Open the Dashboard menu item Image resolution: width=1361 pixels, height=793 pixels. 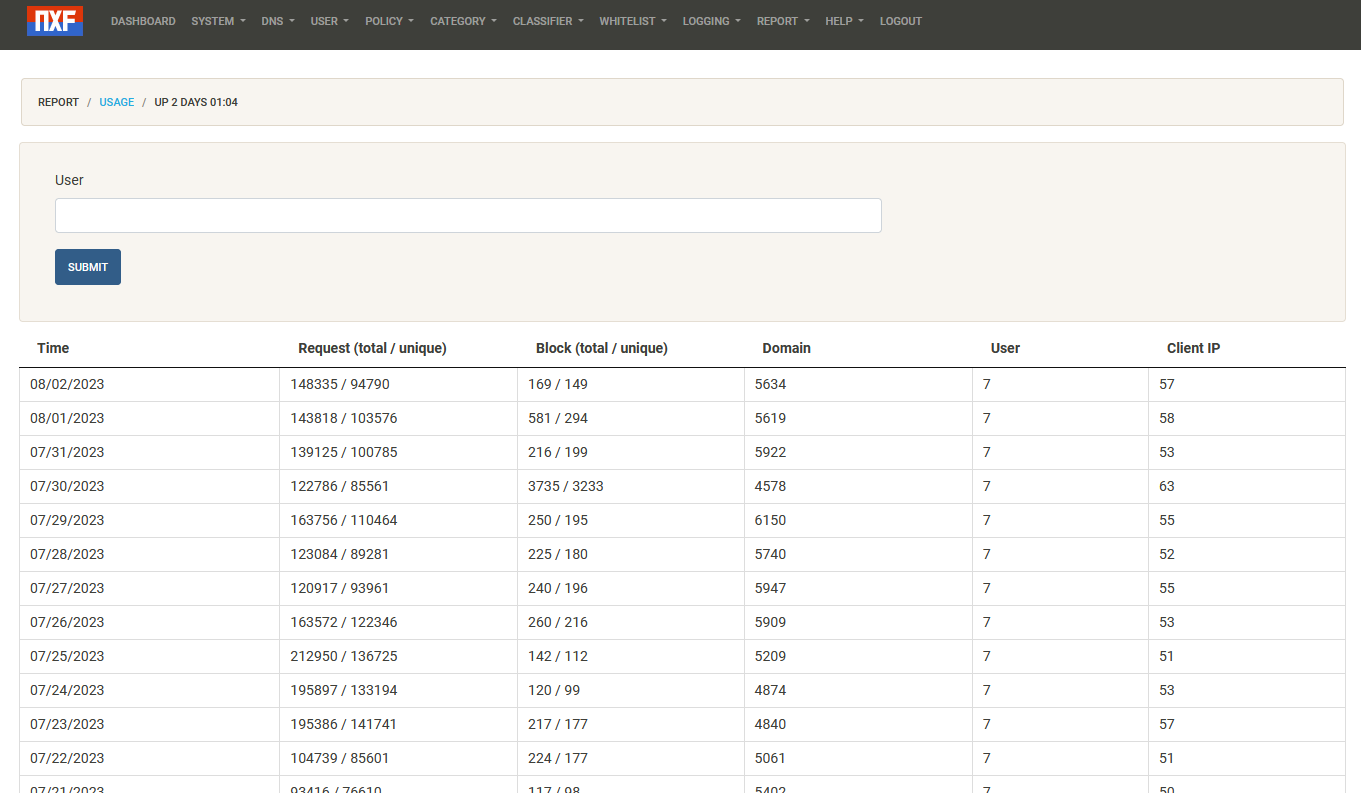[x=143, y=21]
